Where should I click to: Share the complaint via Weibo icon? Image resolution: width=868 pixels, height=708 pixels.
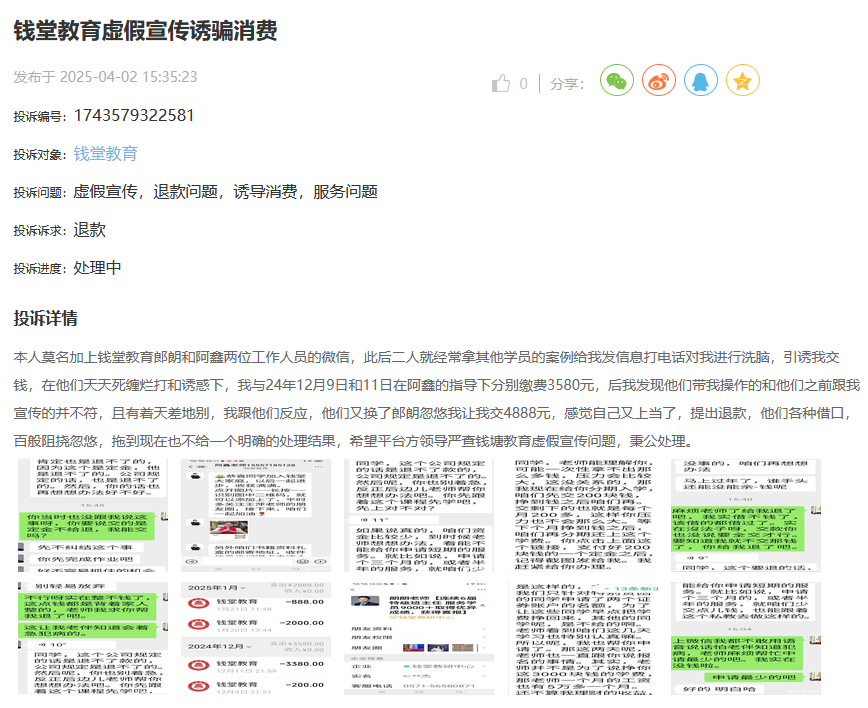point(659,80)
